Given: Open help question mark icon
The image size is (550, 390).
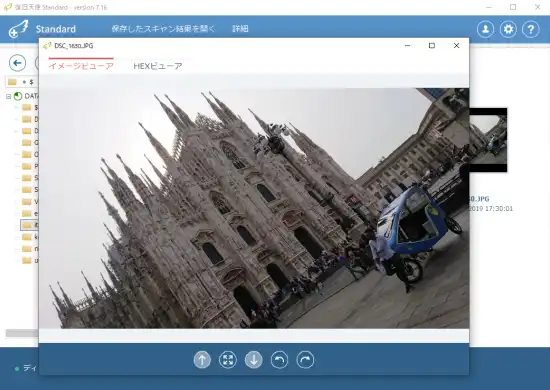Looking at the screenshot, I should (x=531, y=29).
